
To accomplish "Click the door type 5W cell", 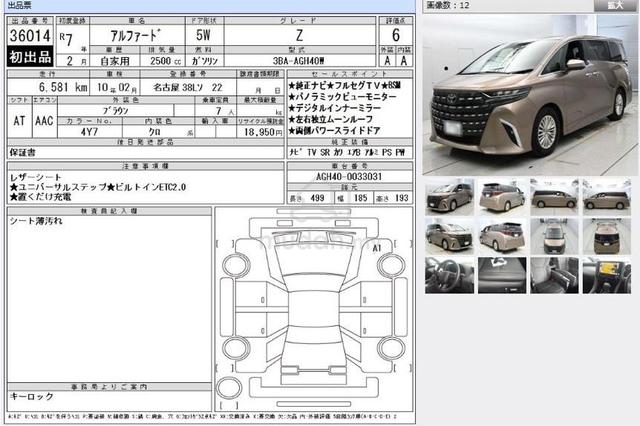I will click(203, 35).
